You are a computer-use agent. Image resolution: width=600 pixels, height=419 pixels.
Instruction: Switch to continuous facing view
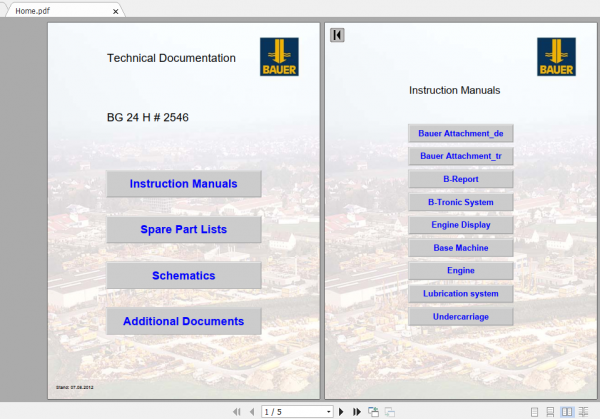[x=583, y=412]
